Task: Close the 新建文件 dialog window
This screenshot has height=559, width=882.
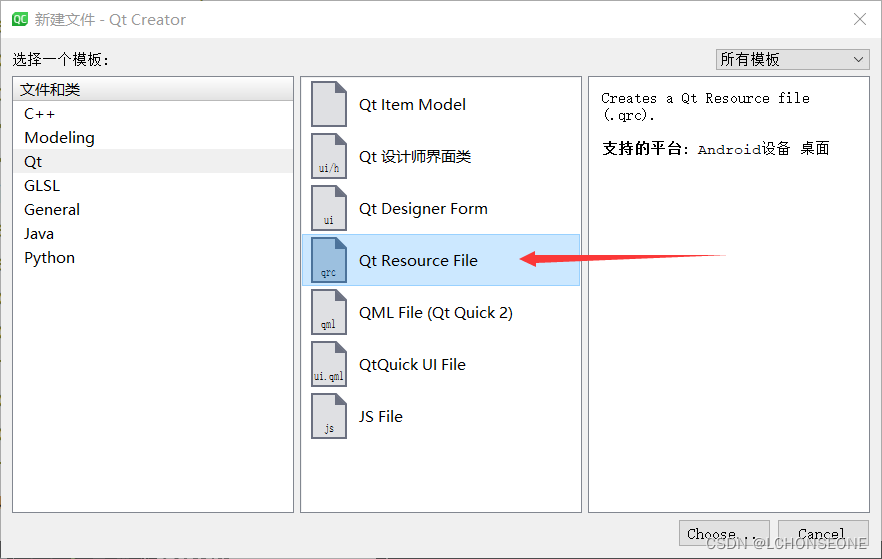Action: click(x=860, y=19)
